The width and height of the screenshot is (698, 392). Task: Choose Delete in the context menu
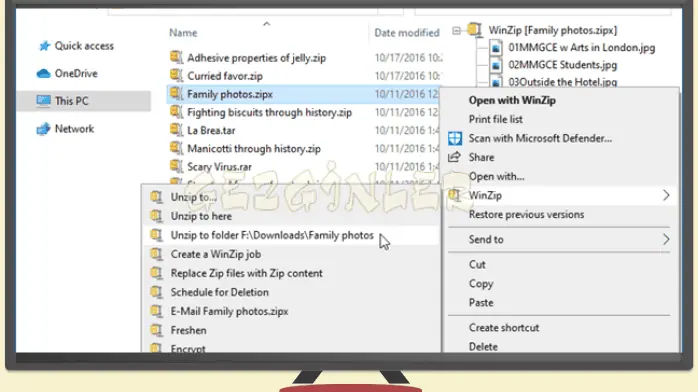point(483,347)
